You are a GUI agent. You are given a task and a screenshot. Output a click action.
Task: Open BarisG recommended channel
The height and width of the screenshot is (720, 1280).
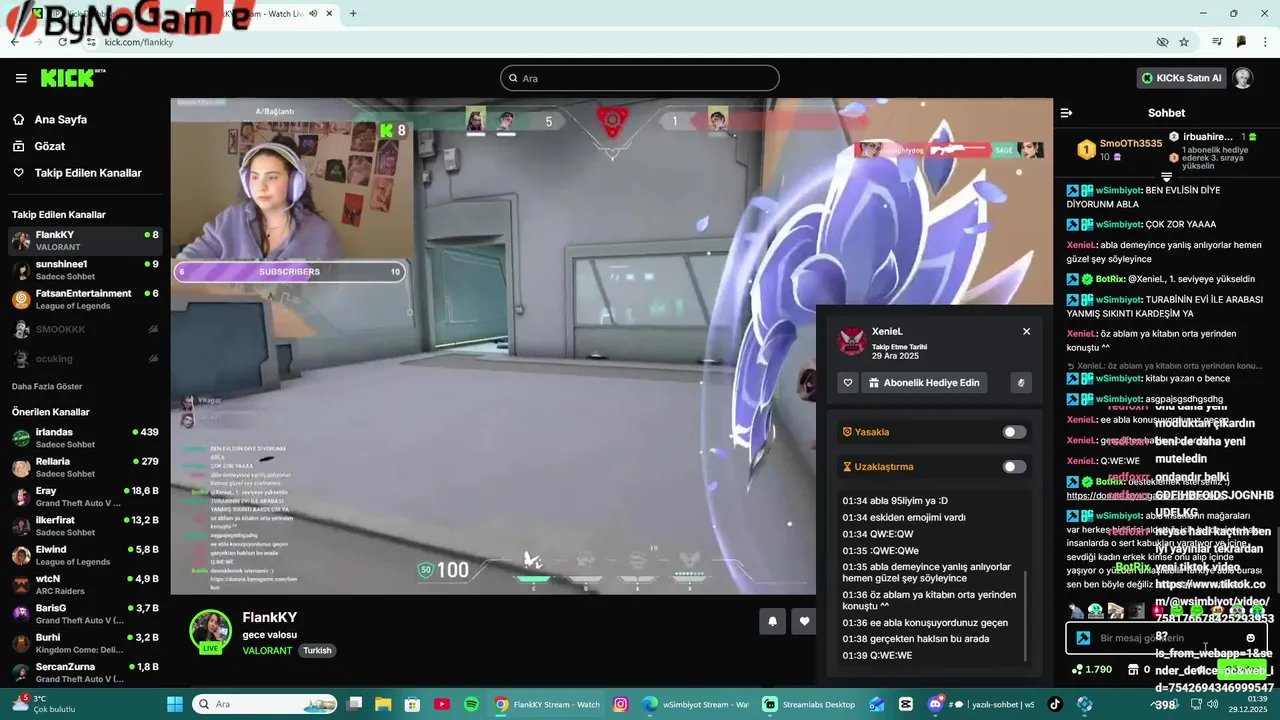click(x=85, y=614)
